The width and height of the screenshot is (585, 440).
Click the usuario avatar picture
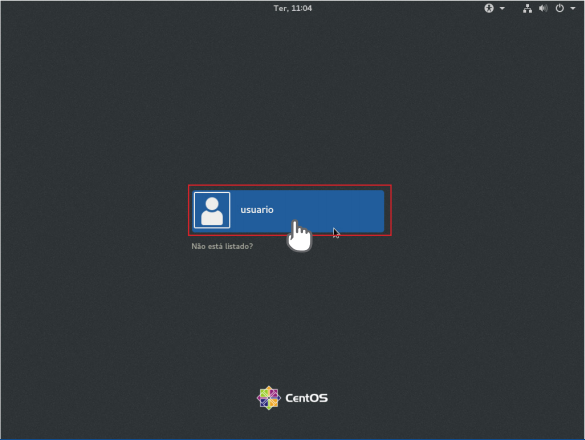click(212, 210)
